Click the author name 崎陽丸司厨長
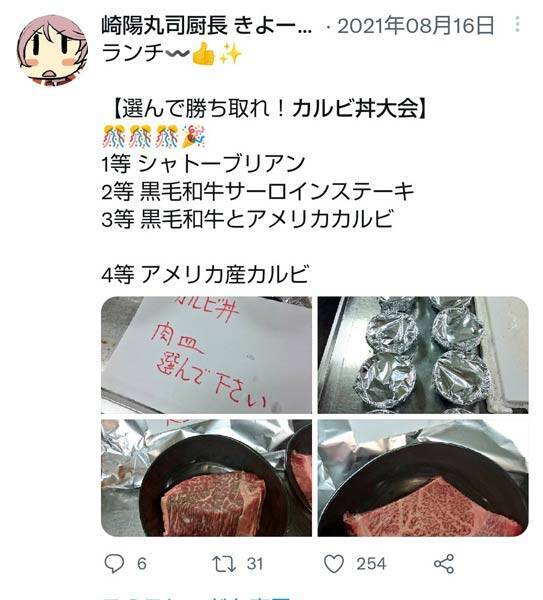543x600 pixels. tap(165, 26)
